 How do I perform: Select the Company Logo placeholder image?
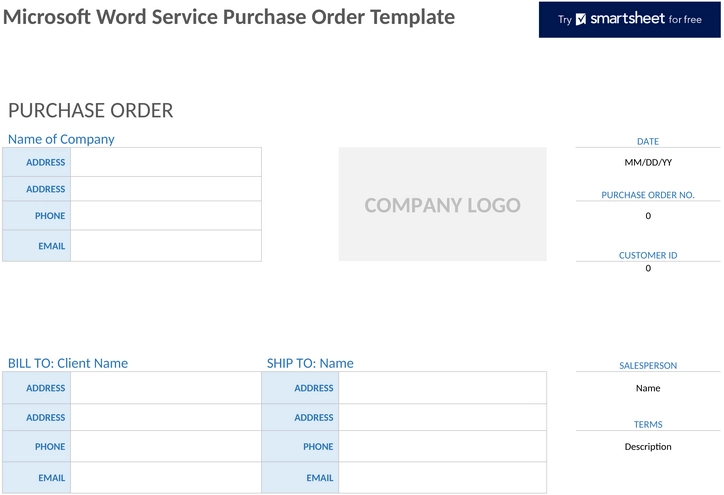pyautogui.click(x=442, y=205)
